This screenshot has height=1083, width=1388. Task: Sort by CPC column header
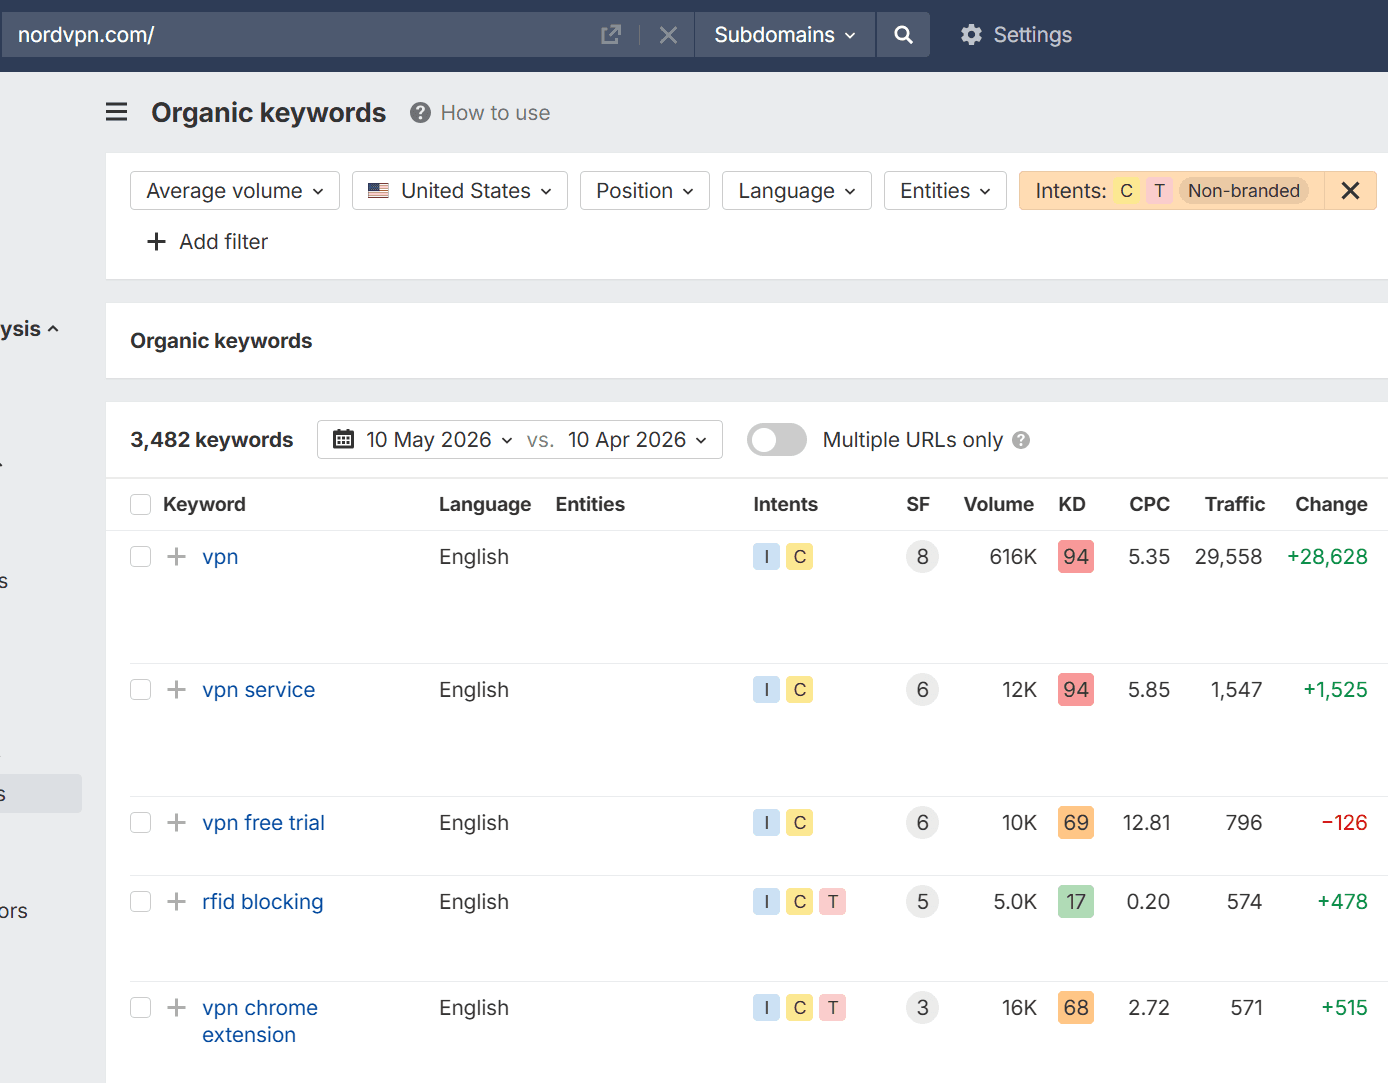1149,505
